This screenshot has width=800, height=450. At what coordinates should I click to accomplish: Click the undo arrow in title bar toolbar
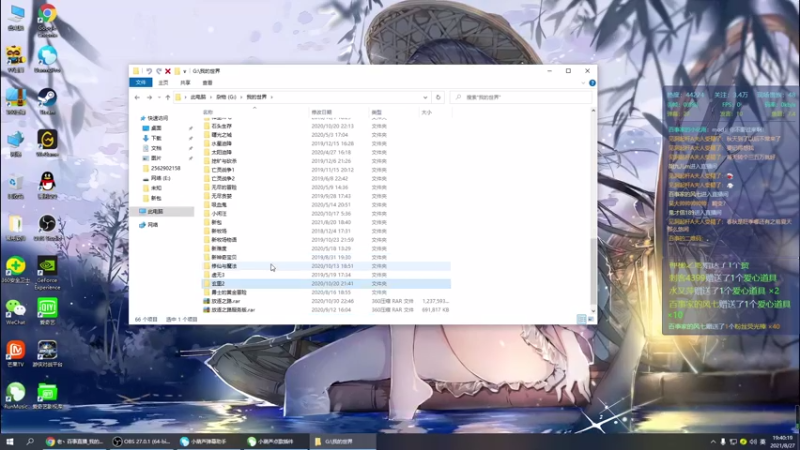tap(149, 71)
